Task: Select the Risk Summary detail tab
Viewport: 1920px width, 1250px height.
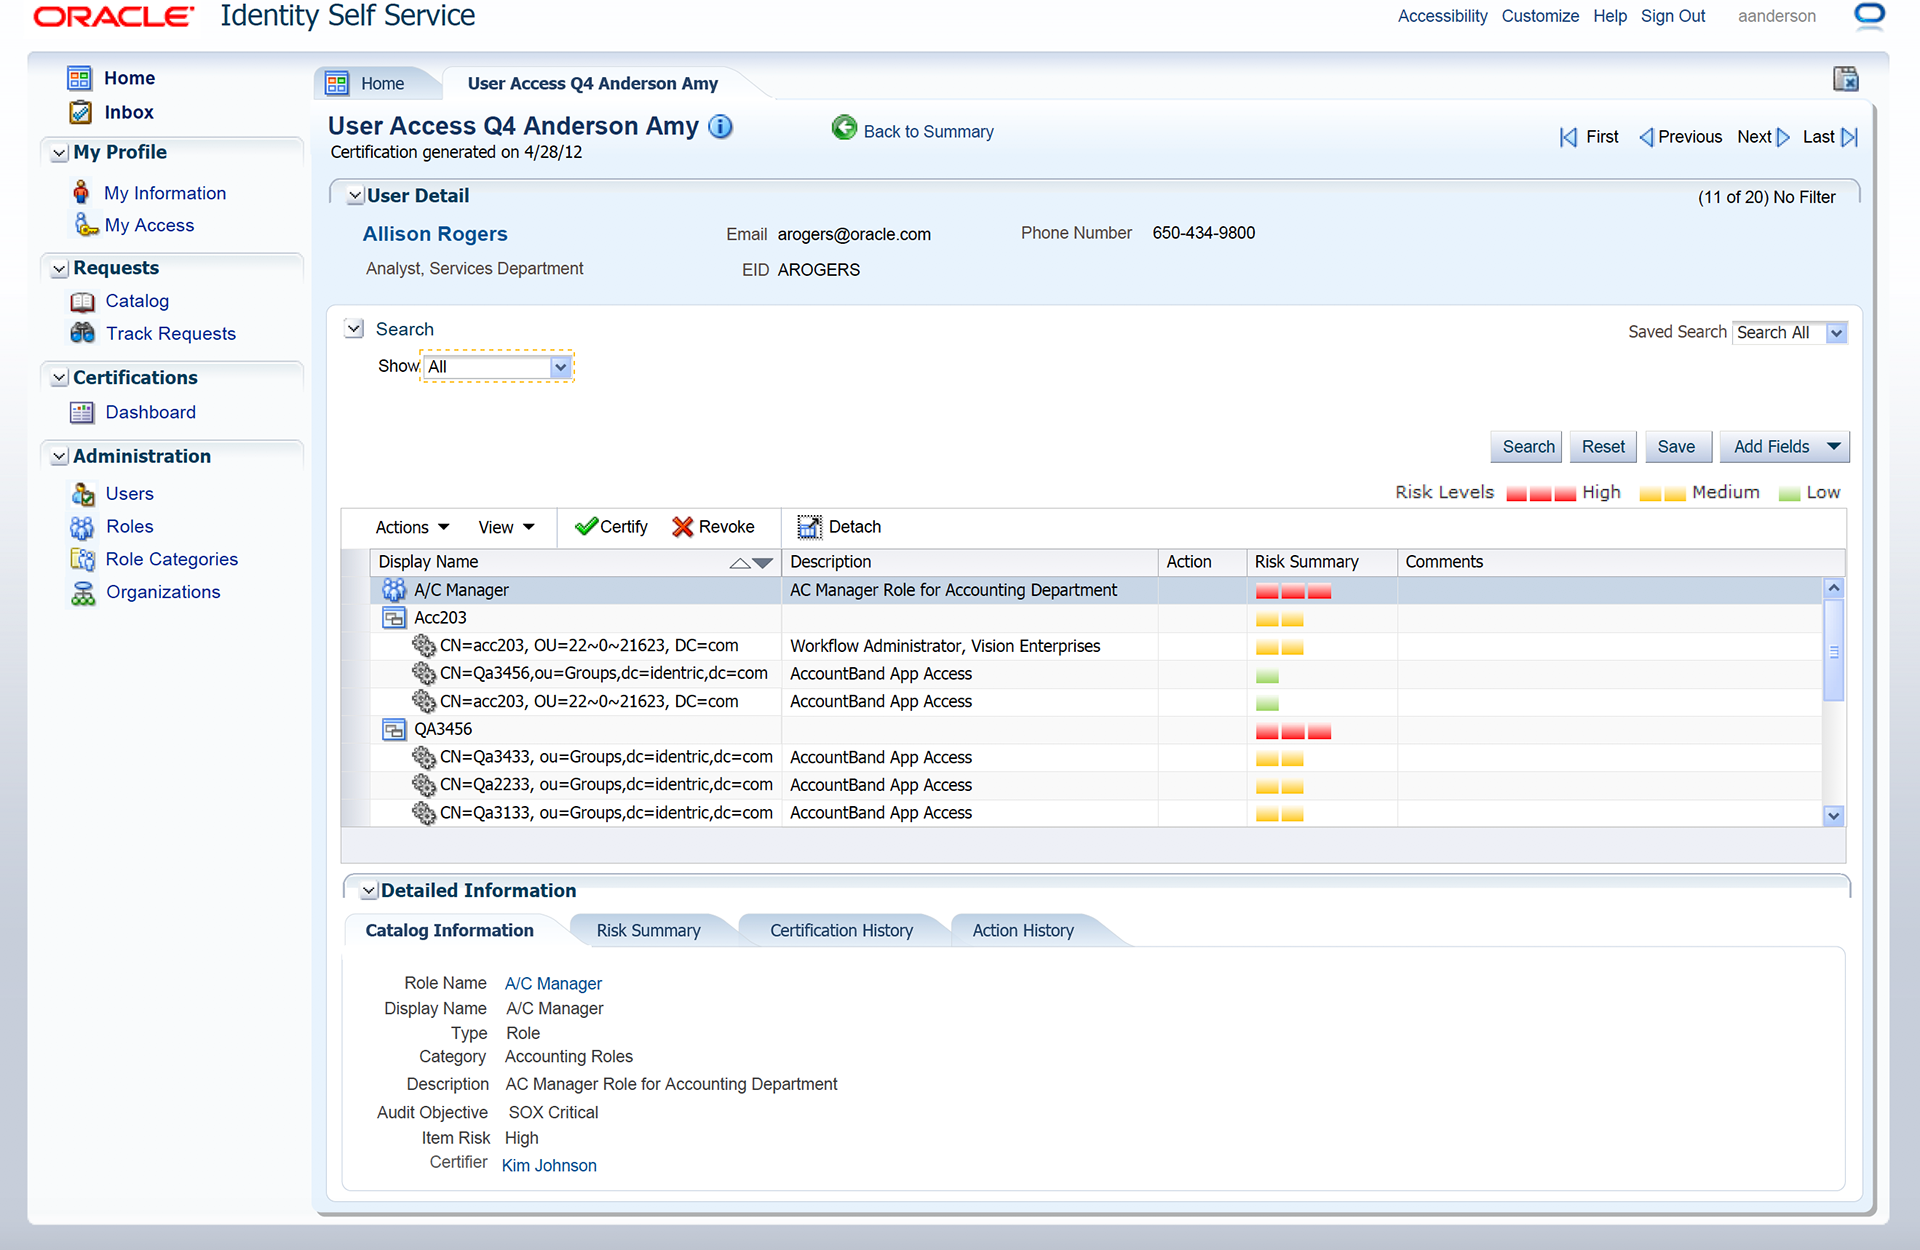Action: pyautogui.click(x=648, y=930)
